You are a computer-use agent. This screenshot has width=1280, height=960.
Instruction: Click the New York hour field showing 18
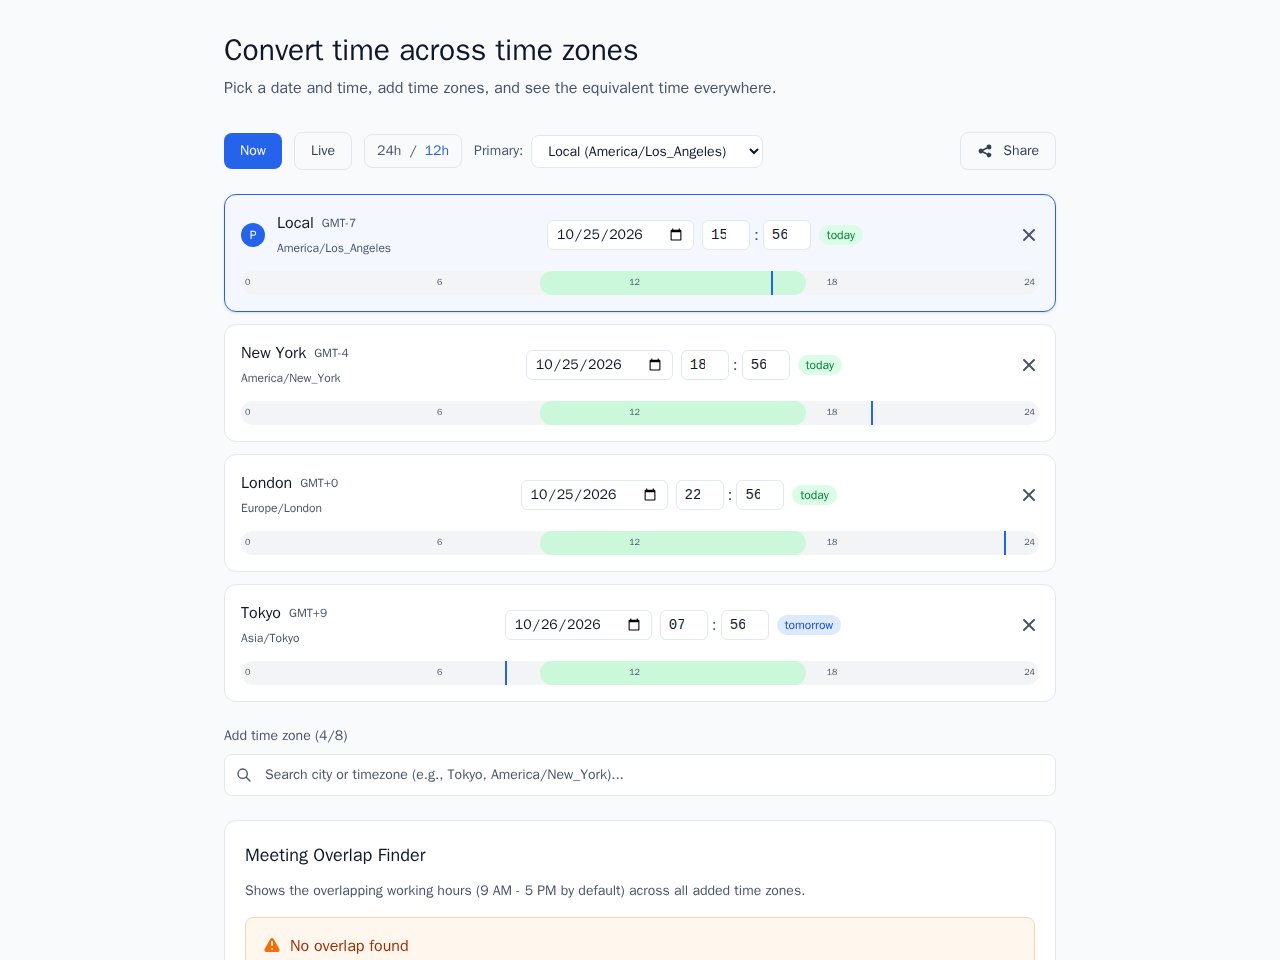[x=705, y=365]
